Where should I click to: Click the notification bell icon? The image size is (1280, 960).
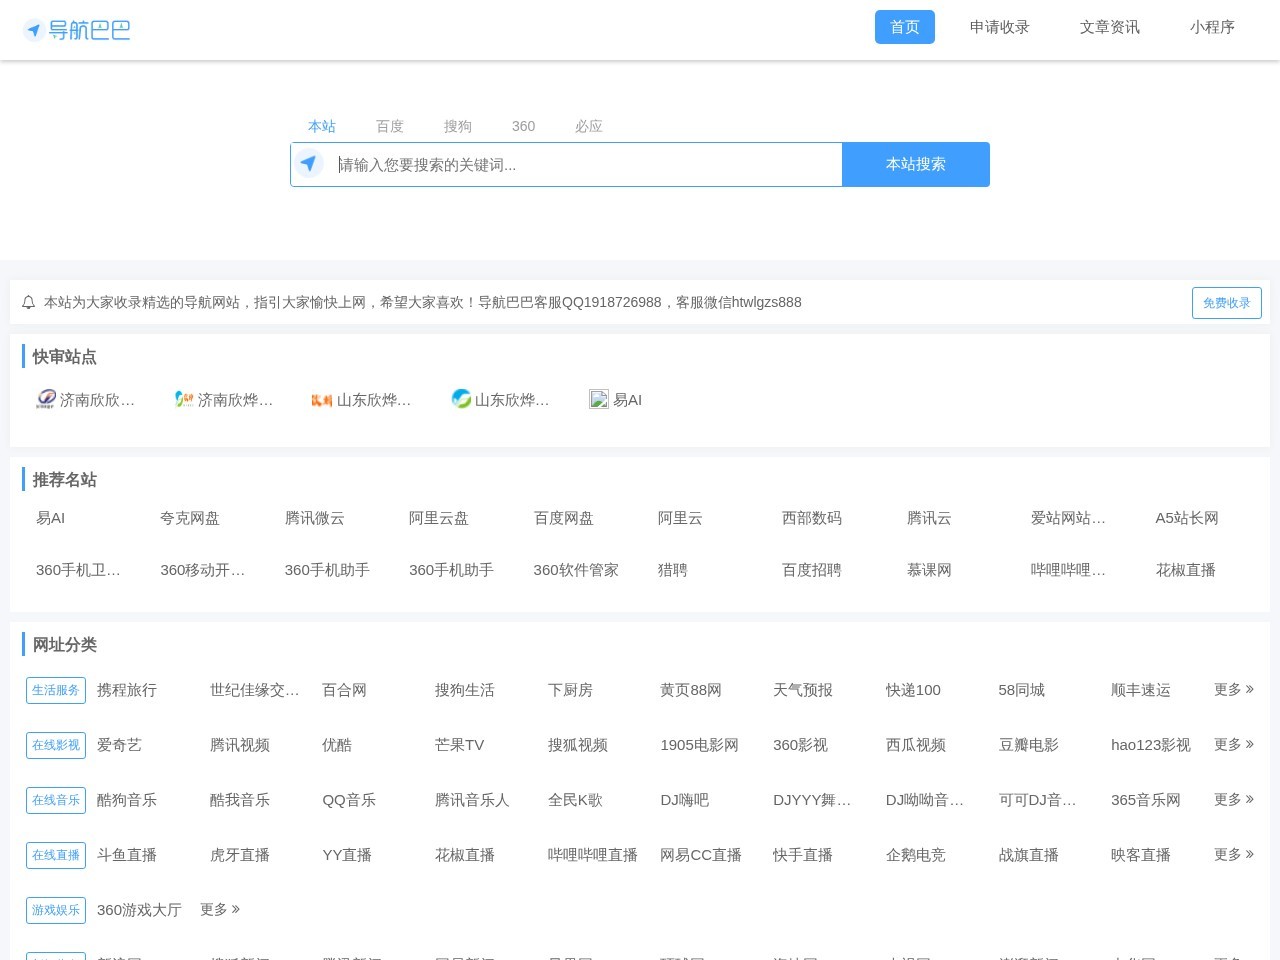click(x=28, y=302)
